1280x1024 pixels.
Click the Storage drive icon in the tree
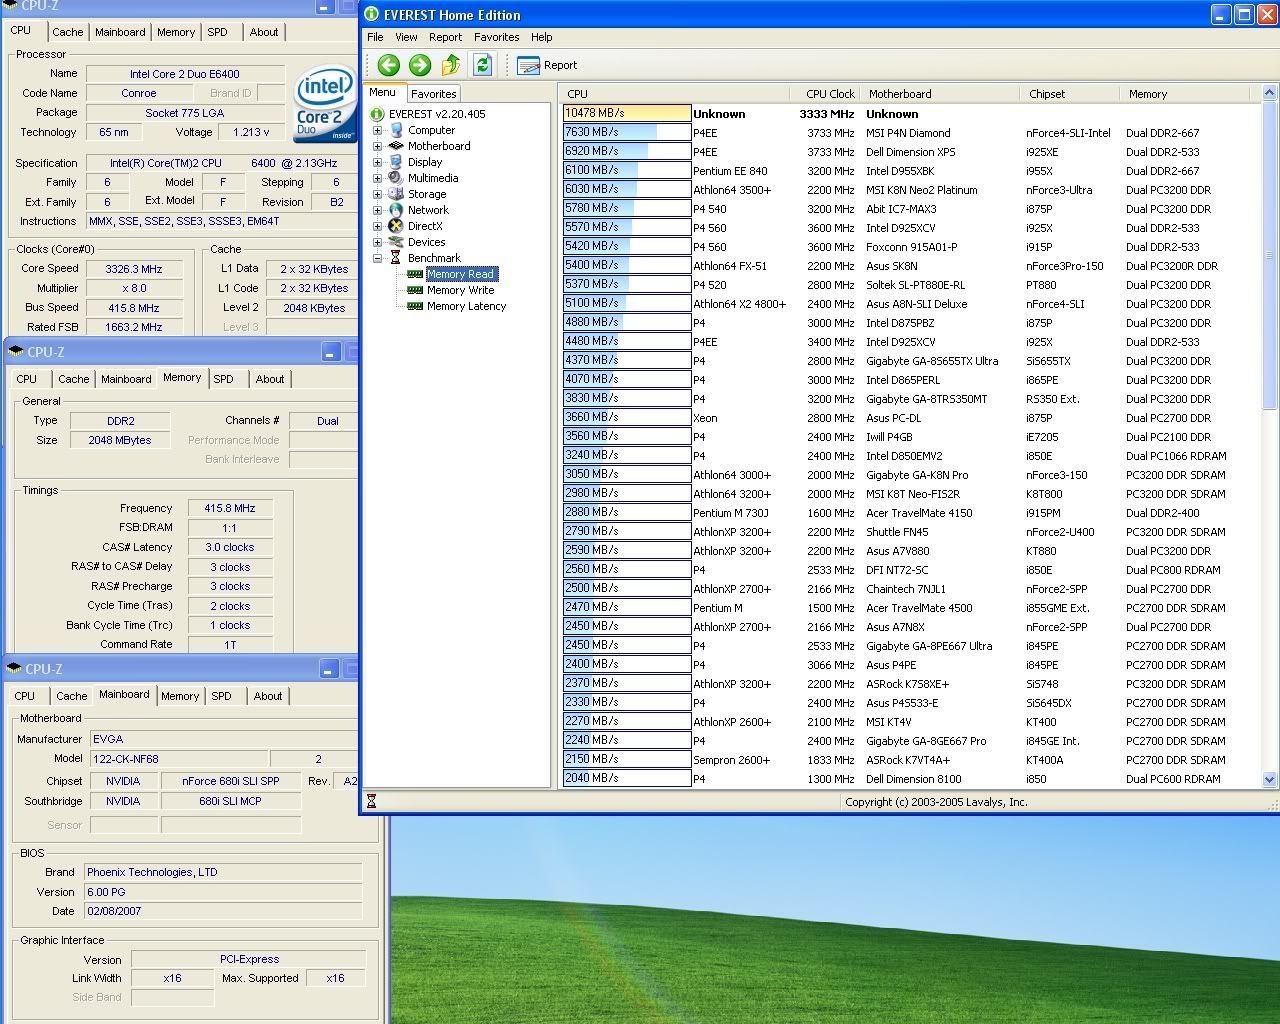396,194
